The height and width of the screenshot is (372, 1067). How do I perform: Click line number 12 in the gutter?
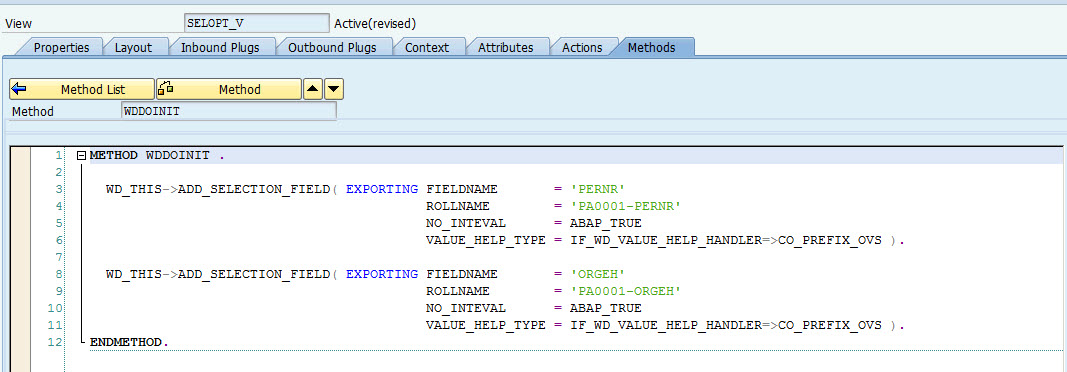[56, 342]
